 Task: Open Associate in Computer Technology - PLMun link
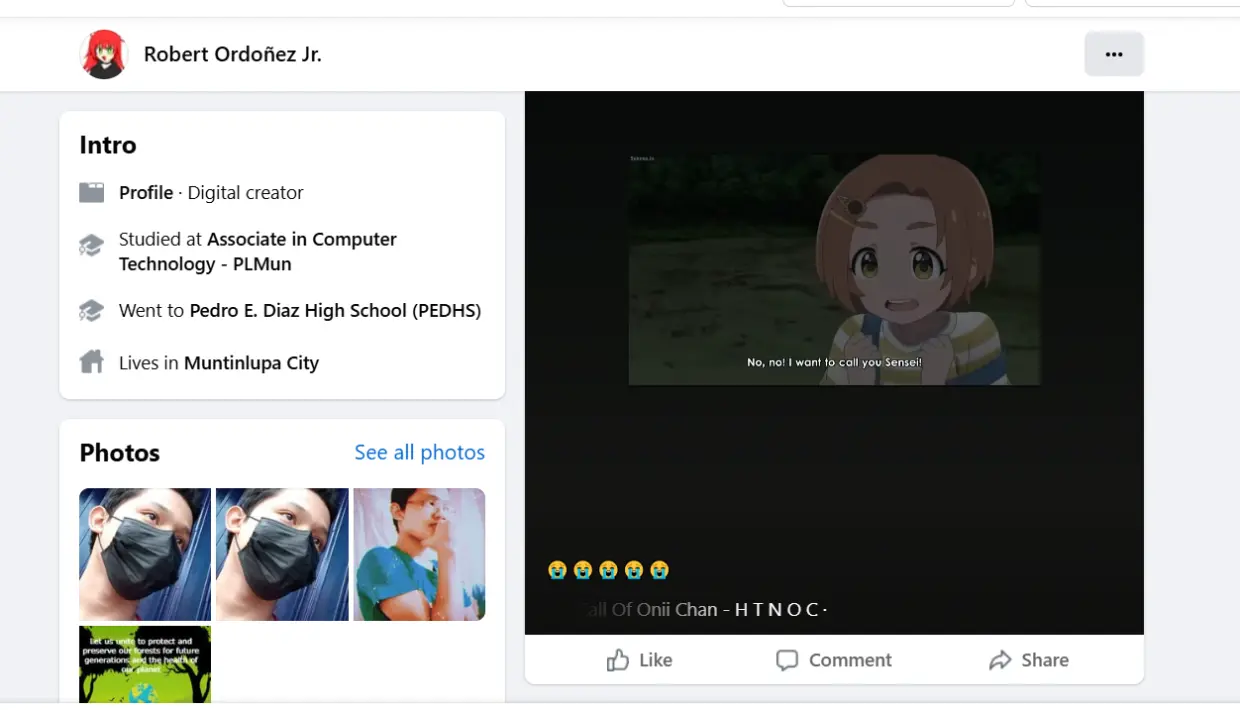257,252
